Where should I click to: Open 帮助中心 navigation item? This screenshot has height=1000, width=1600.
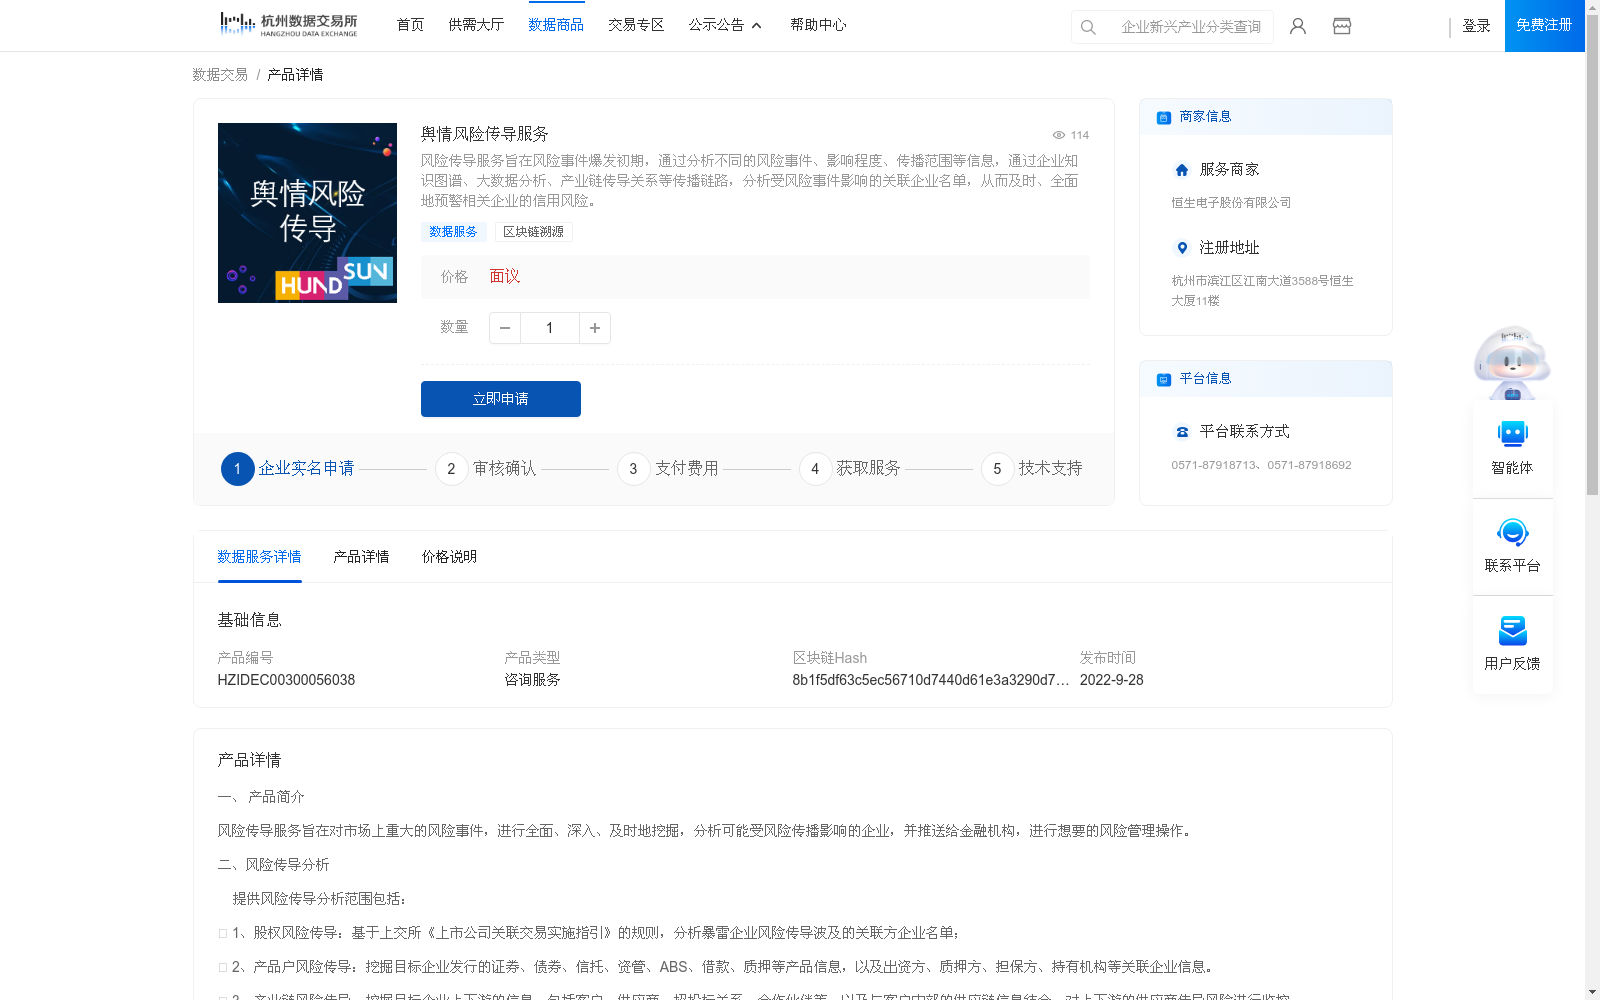818,25
